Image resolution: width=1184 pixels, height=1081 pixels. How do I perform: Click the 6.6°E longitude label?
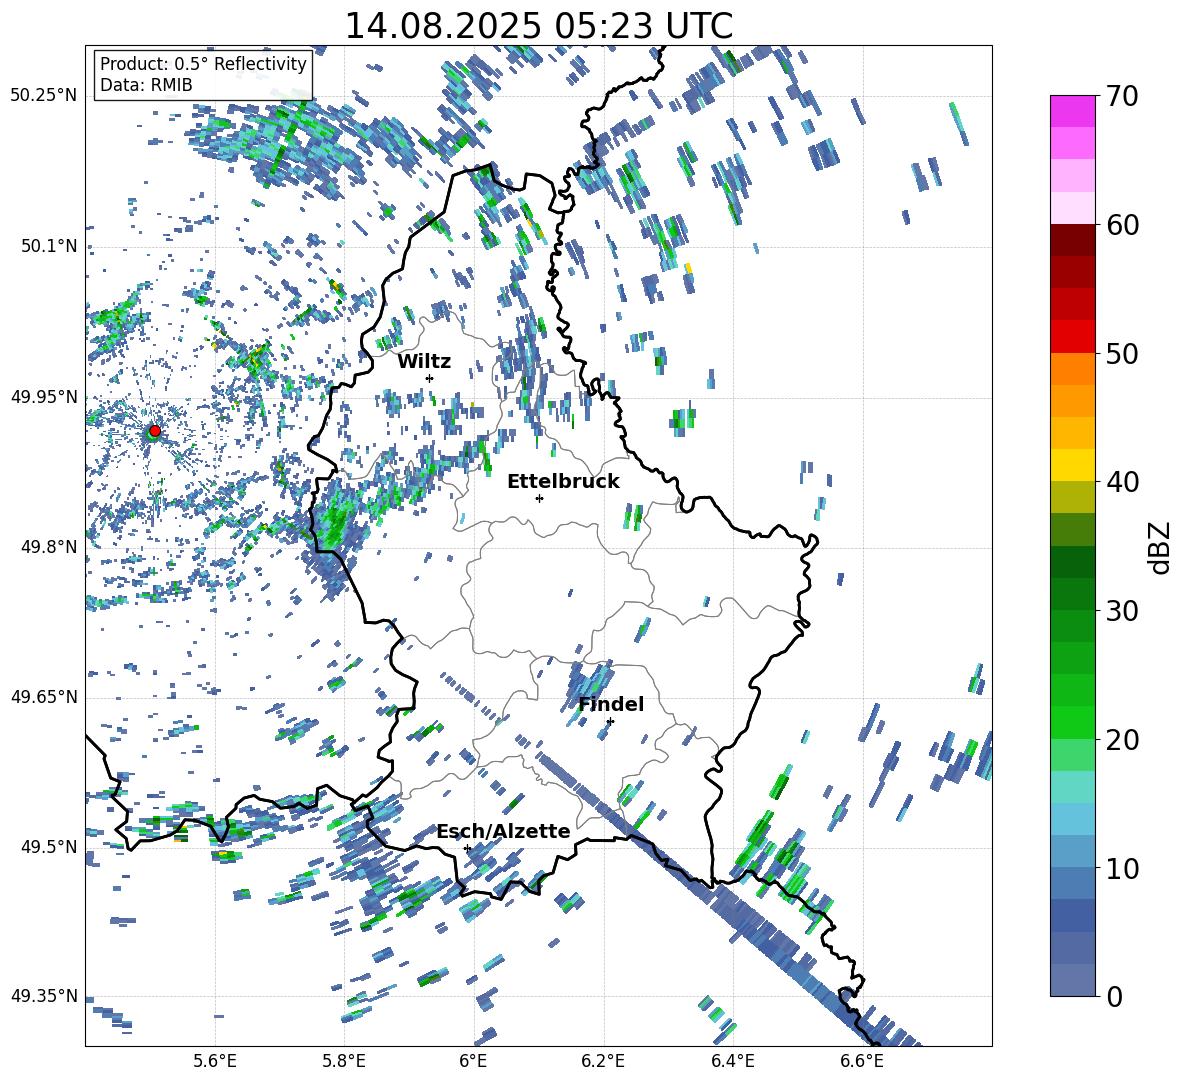(862, 1061)
